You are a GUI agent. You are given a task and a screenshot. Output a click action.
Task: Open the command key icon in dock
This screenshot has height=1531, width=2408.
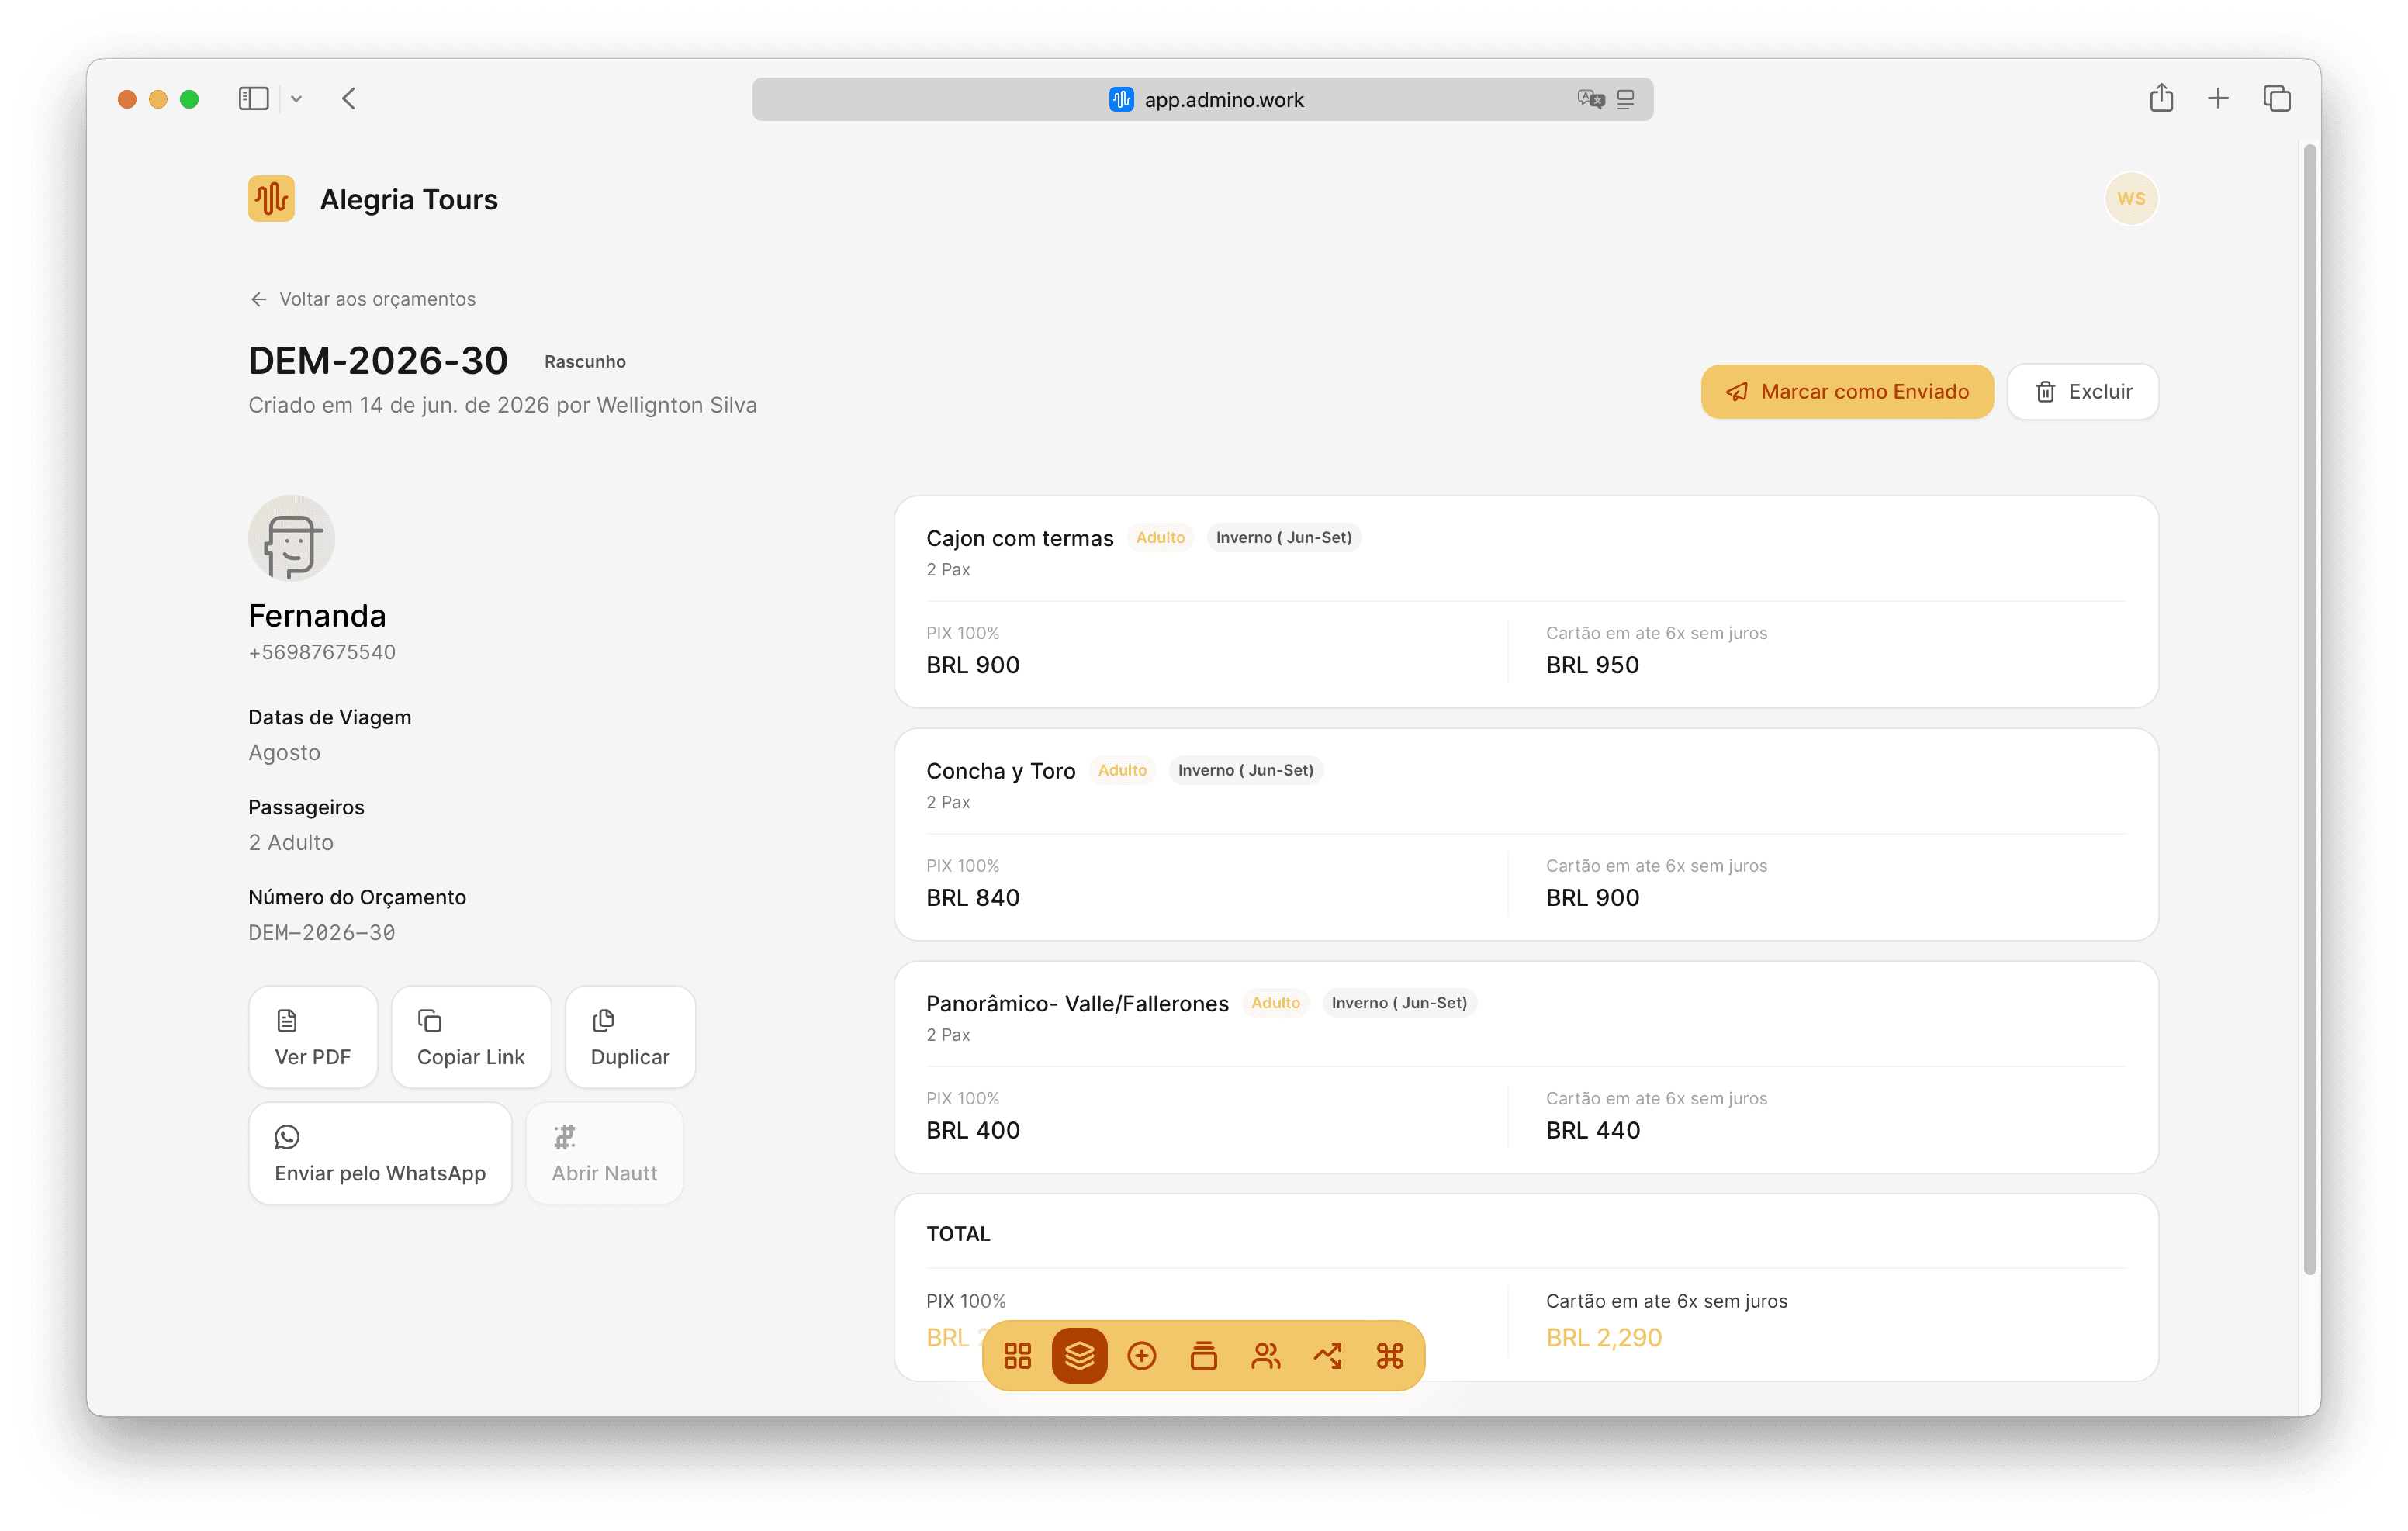pos(1389,1355)
